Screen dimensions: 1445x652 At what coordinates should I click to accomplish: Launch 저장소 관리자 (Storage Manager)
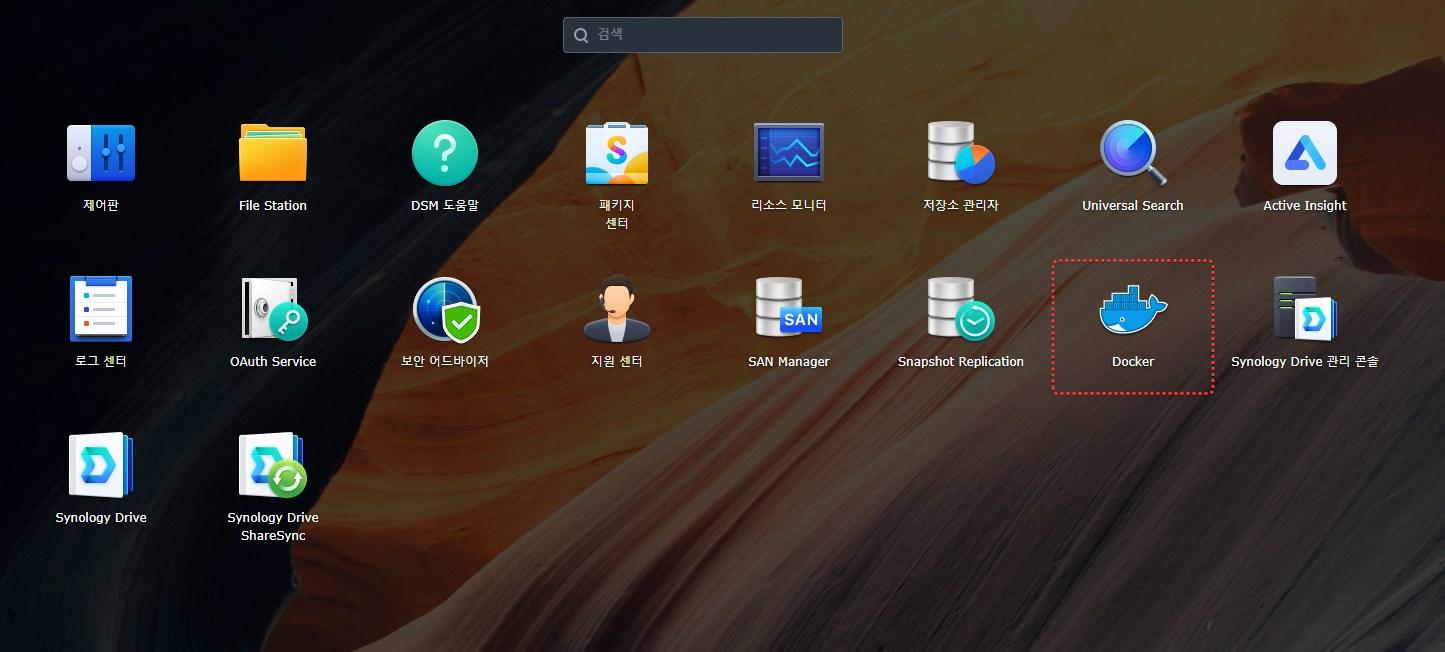tap(960, 152)
